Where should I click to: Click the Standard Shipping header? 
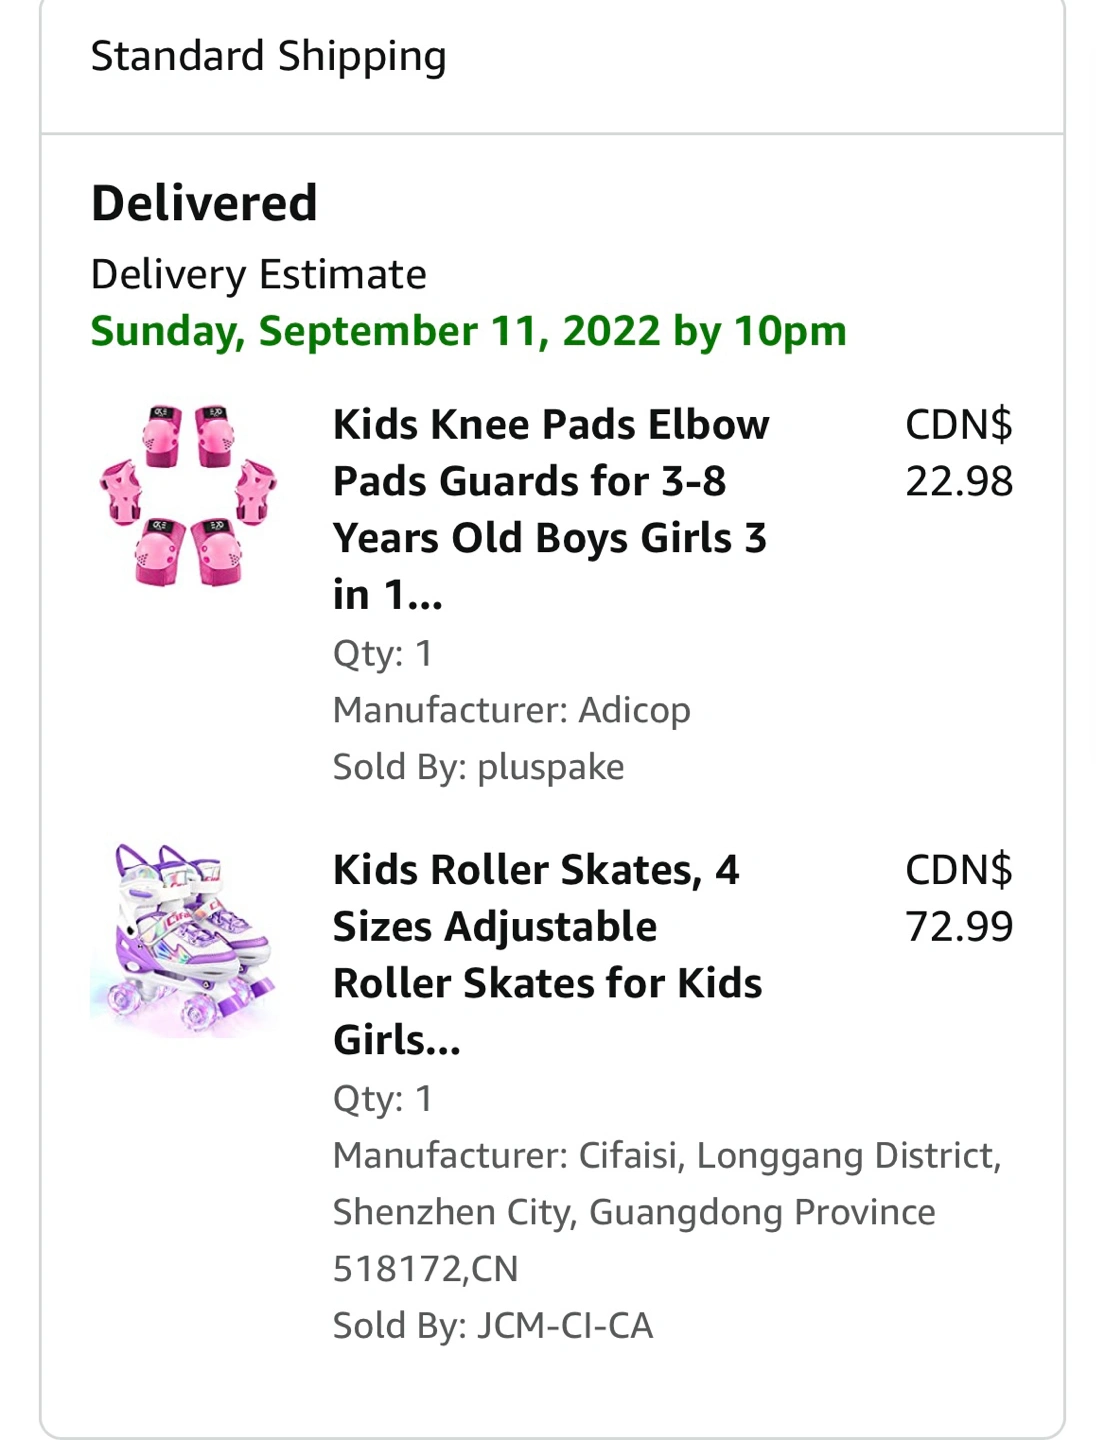pos(268,57)
